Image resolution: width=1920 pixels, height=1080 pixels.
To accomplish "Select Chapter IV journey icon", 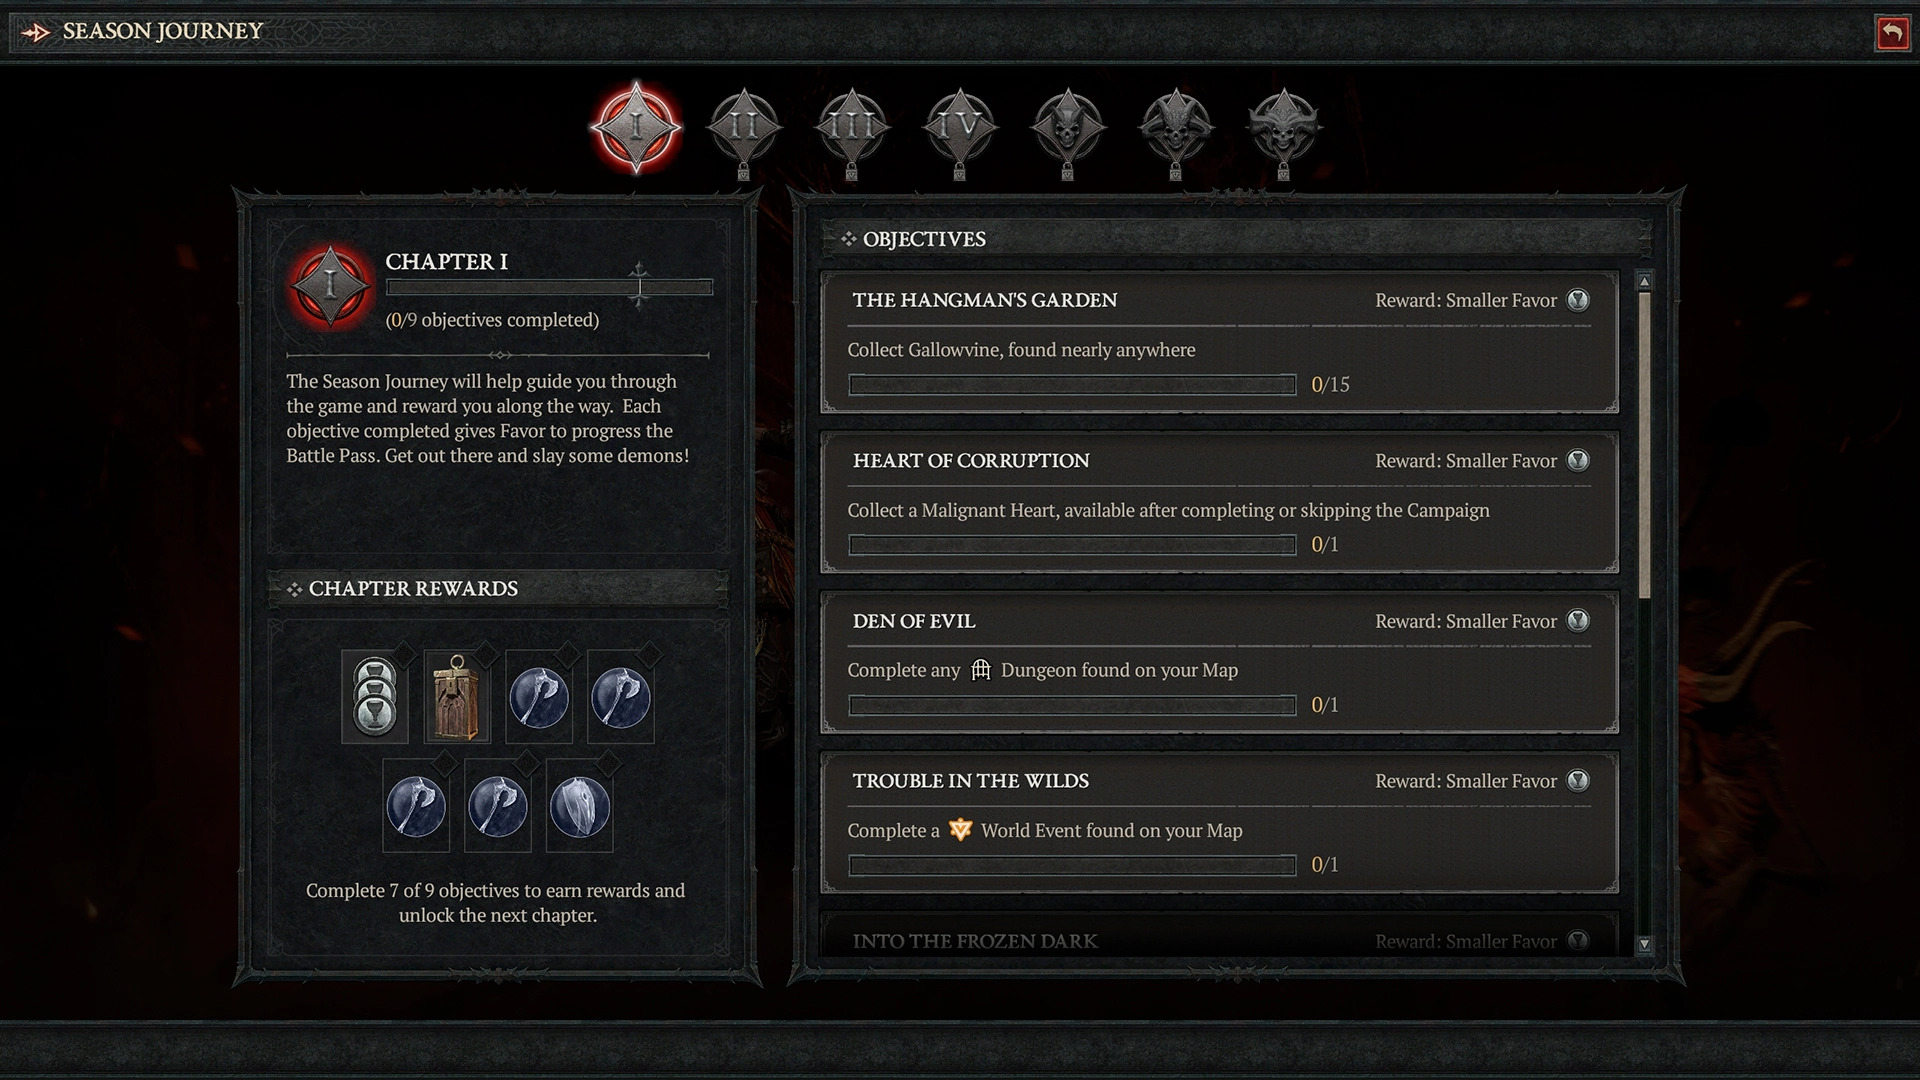I will click(x=960, y=127).
